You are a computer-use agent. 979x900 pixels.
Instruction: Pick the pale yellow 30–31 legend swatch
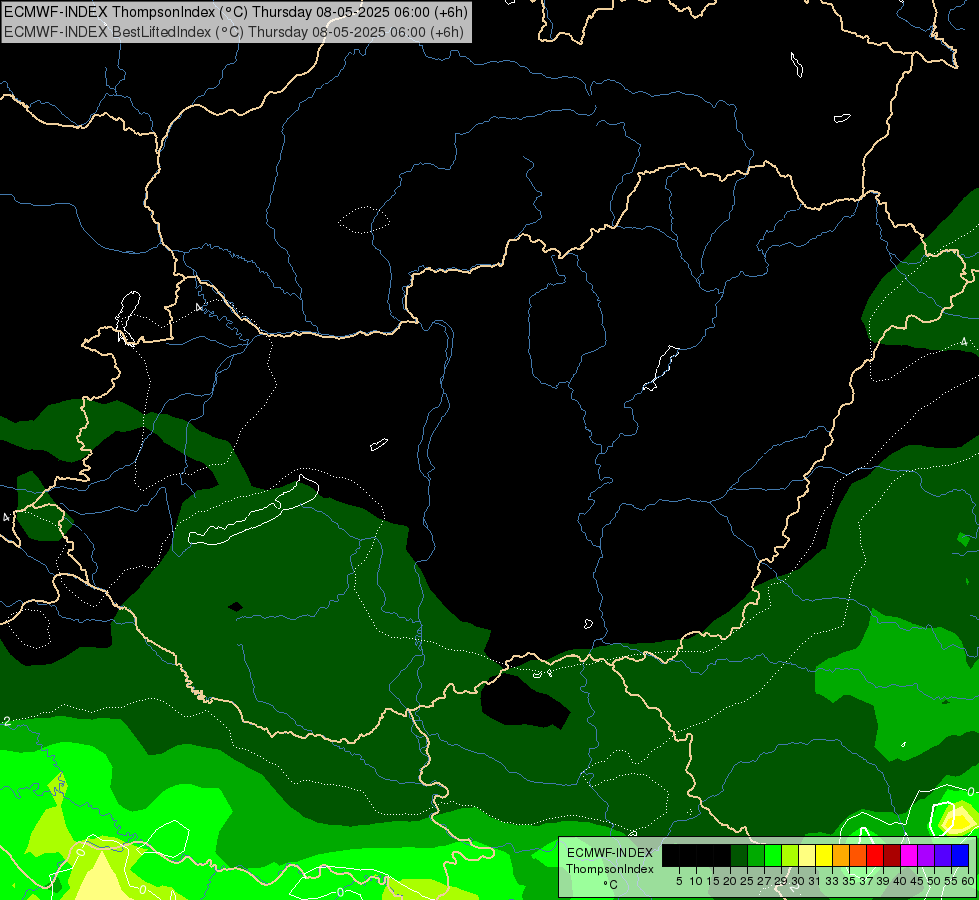coord(807,855)
